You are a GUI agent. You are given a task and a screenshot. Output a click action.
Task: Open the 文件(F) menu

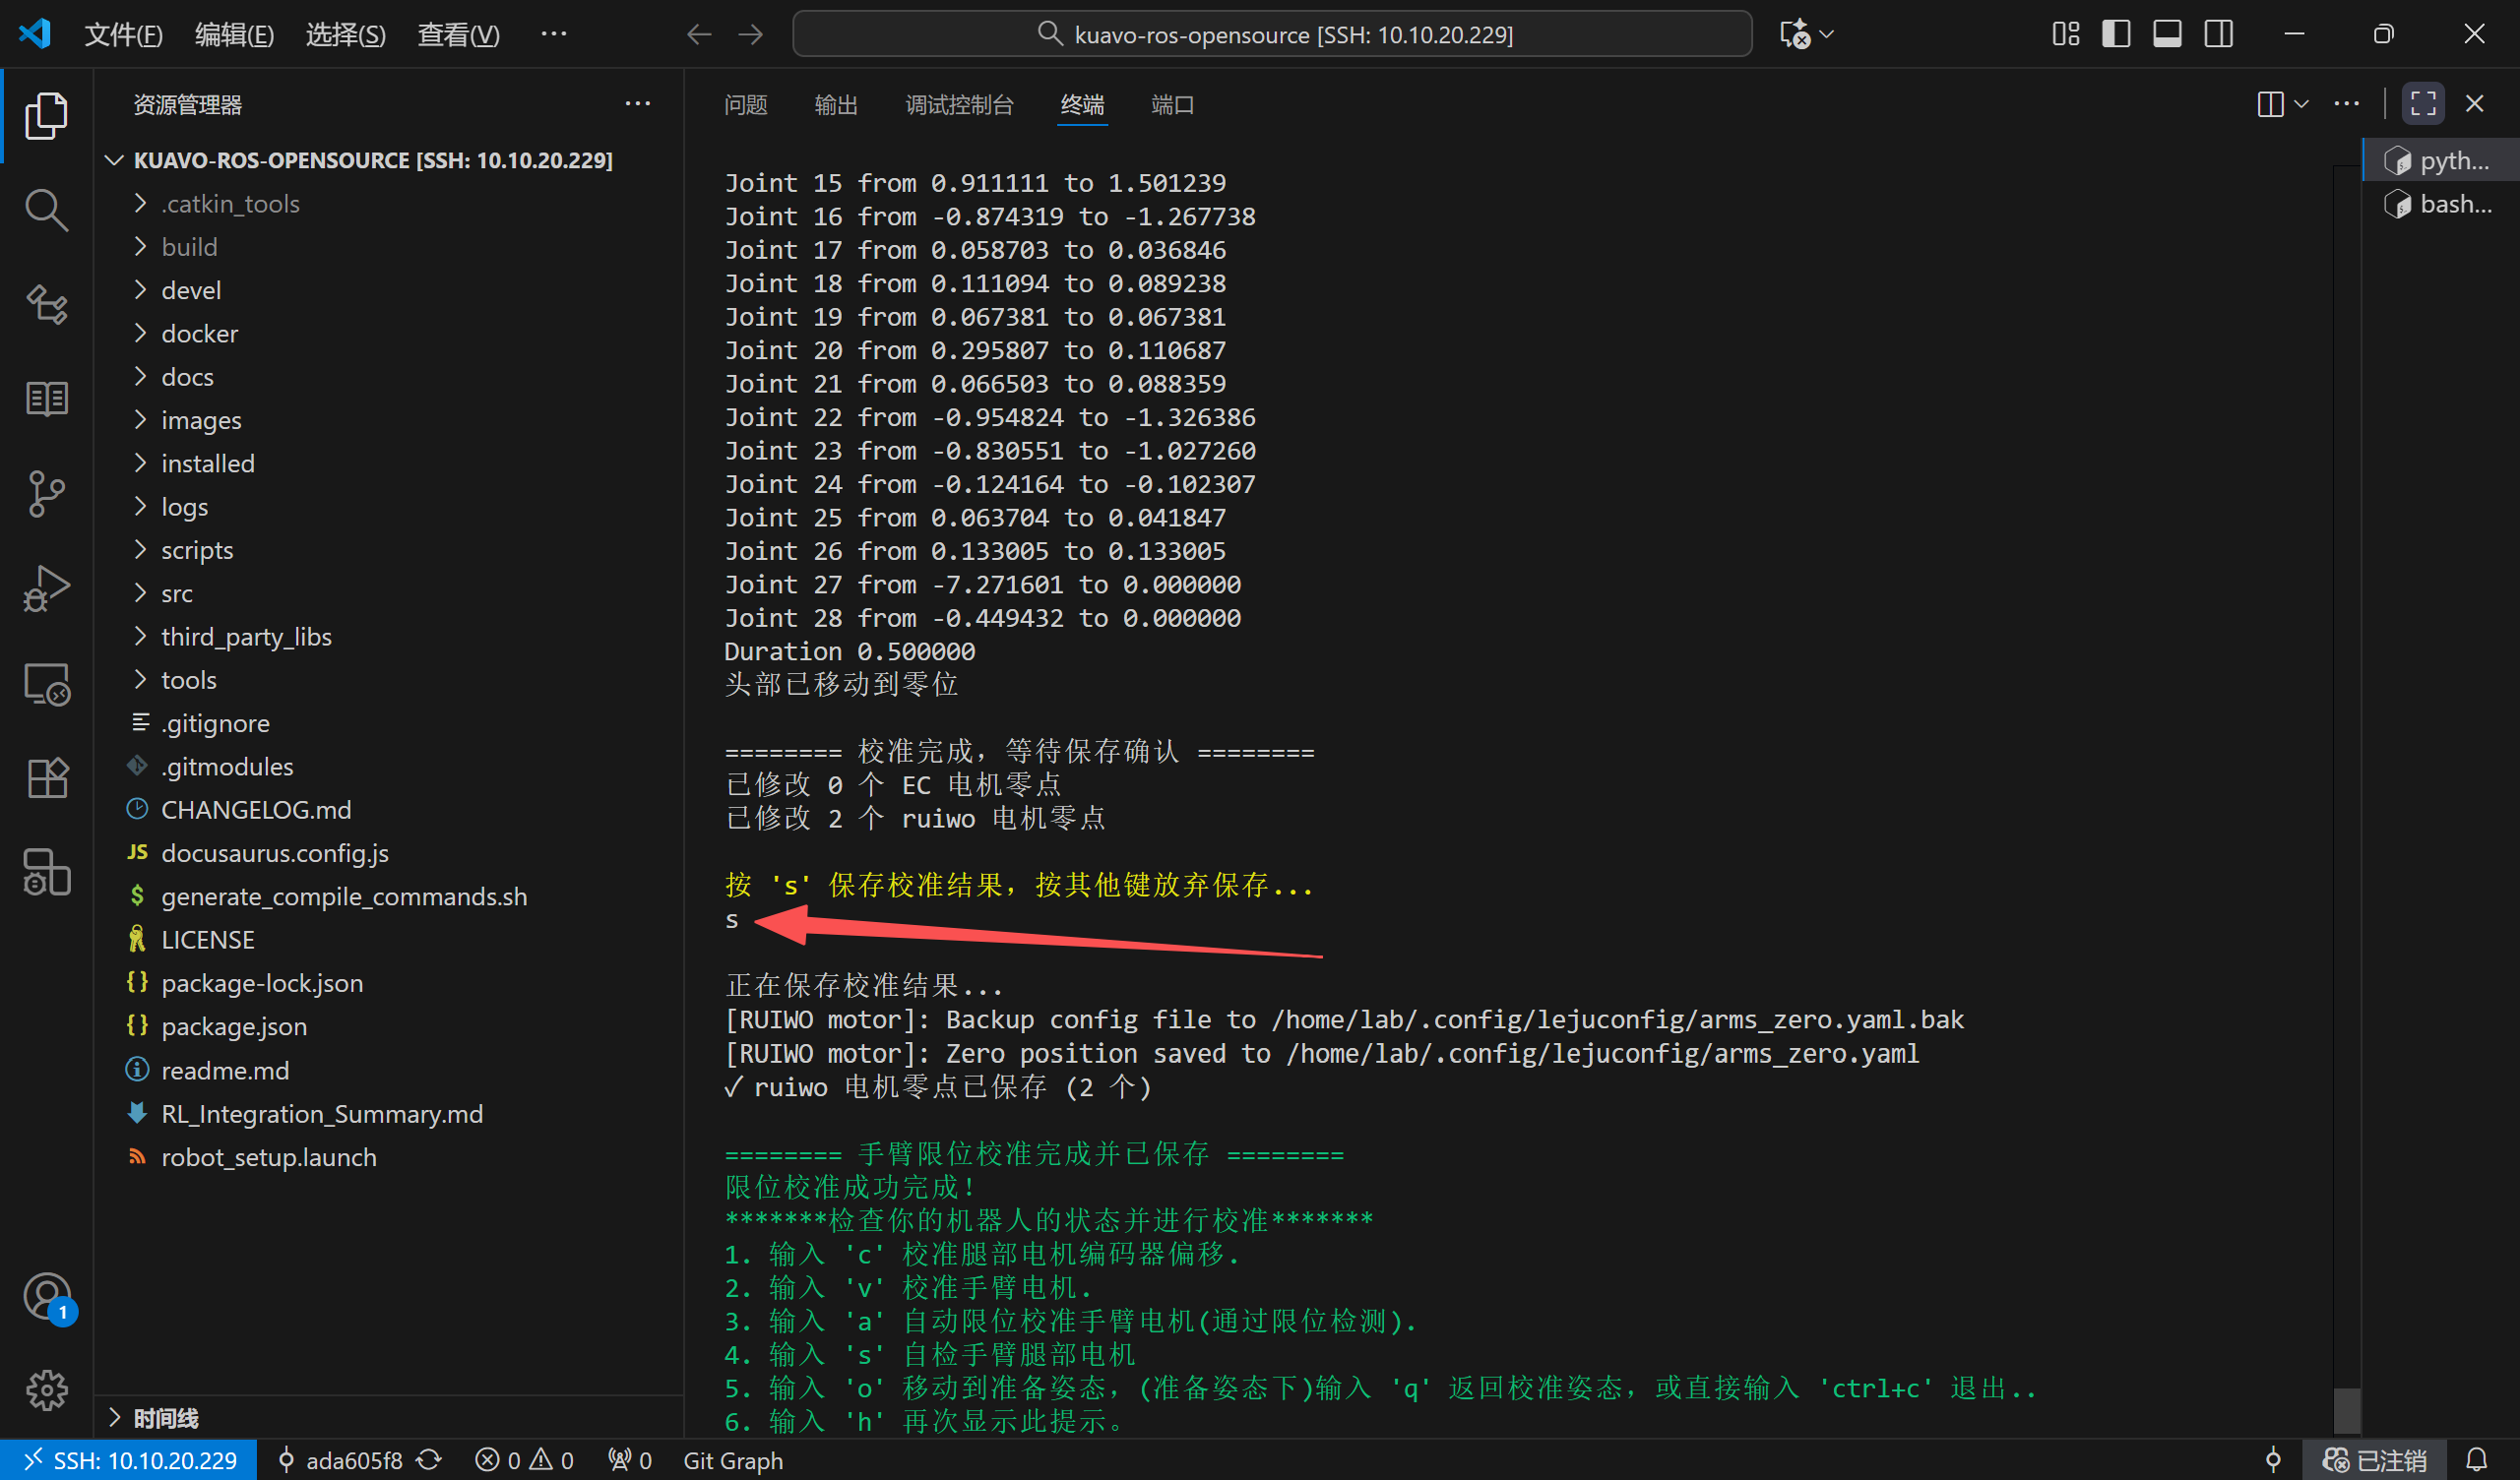click(x=122, y=35)
